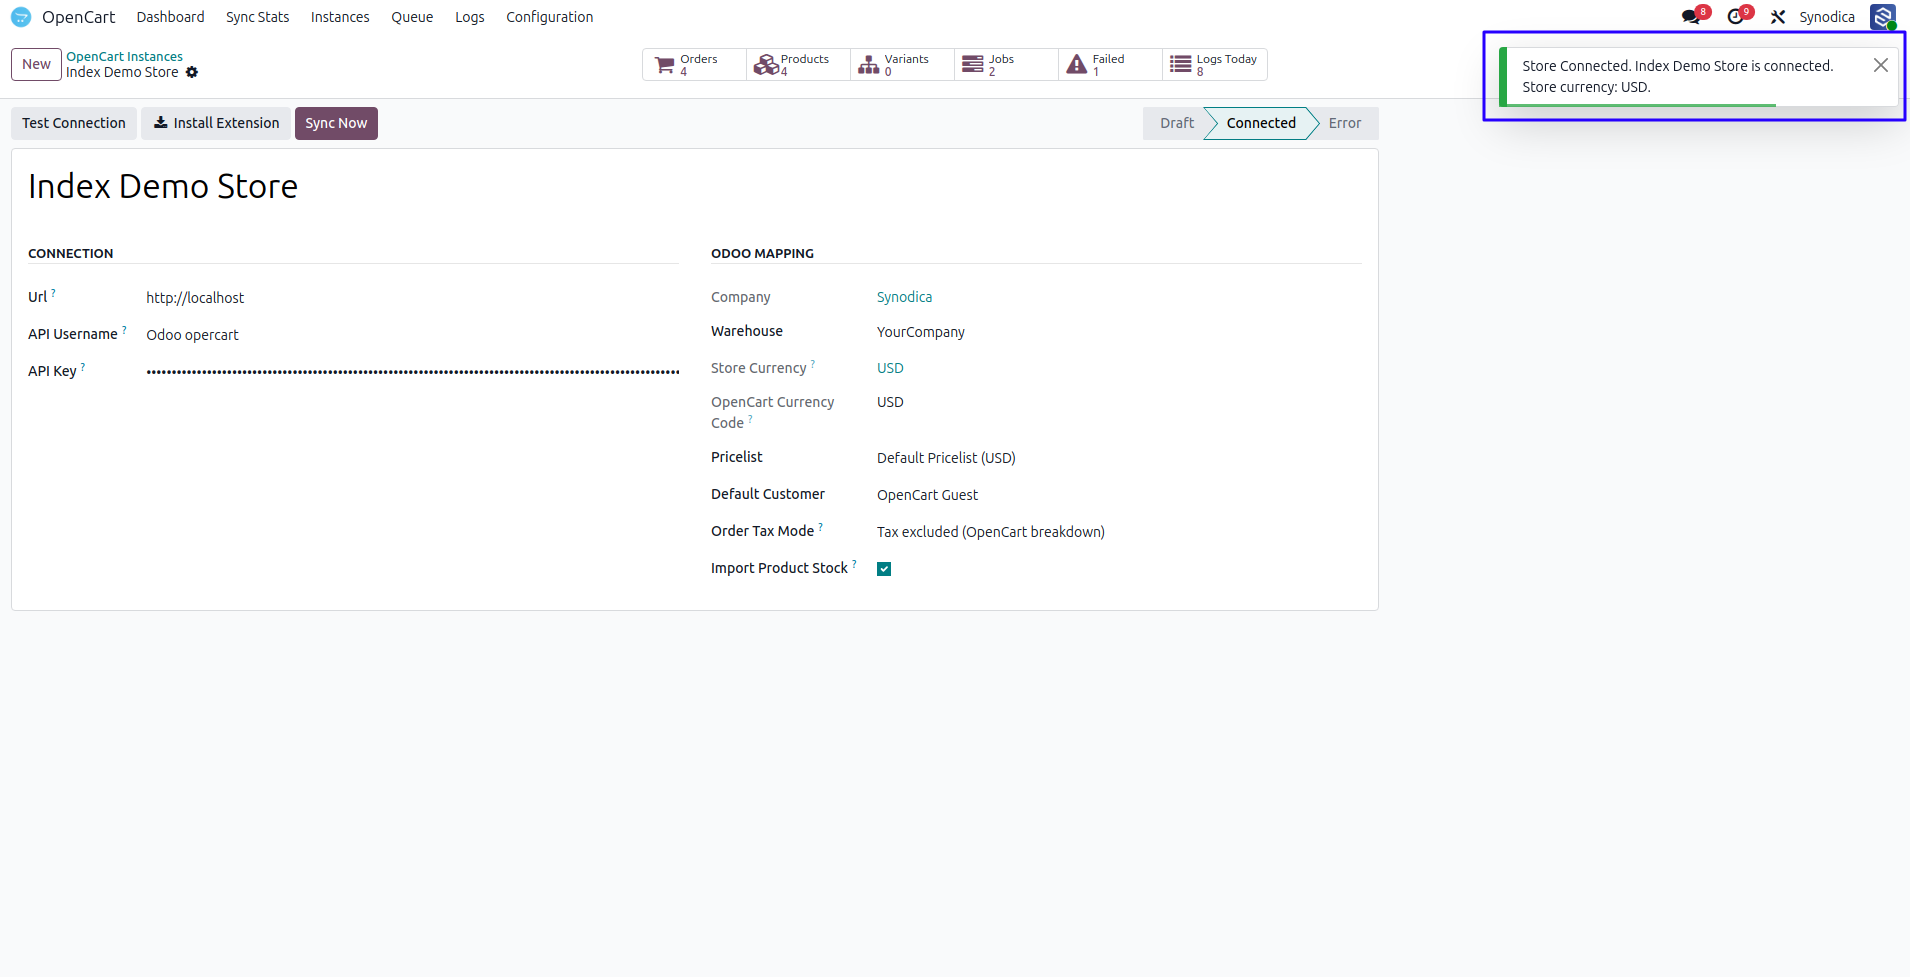Image resolution: width=1910 pixels, height=977 pixels.
Task: Click the OpenCart Currency Code value
Action: click(x=890, y=402)
